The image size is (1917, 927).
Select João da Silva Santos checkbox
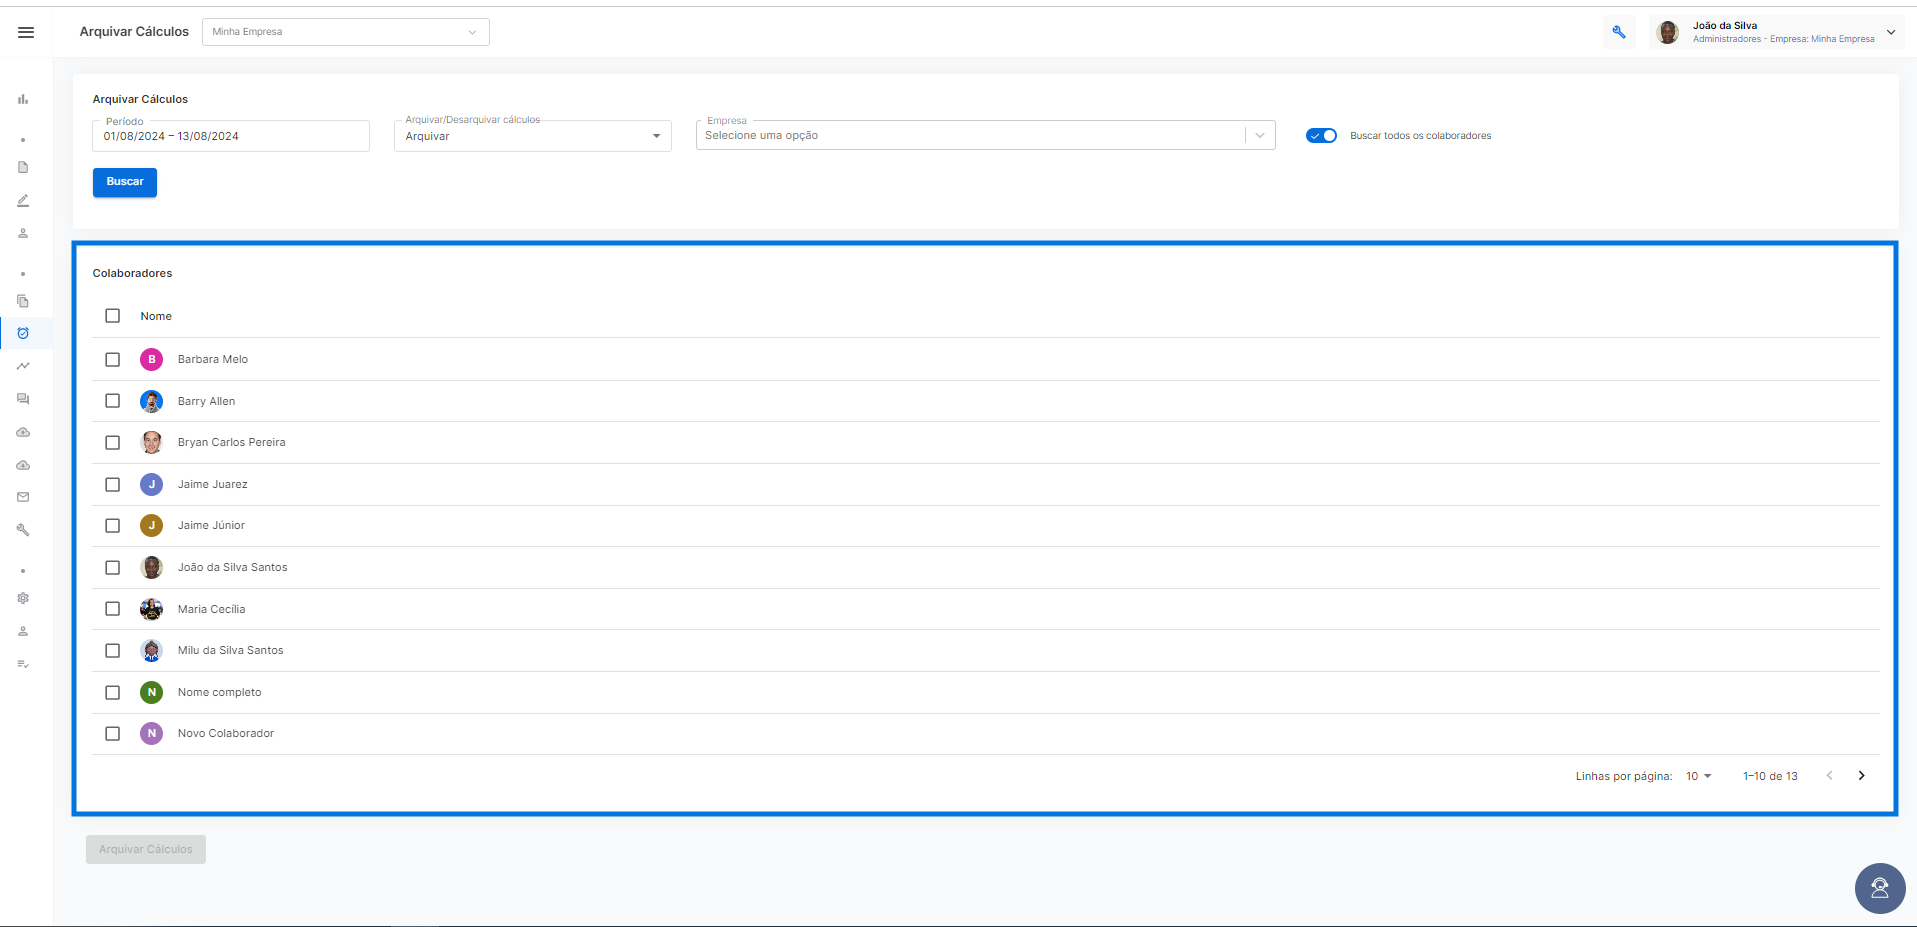coord(113,567)
